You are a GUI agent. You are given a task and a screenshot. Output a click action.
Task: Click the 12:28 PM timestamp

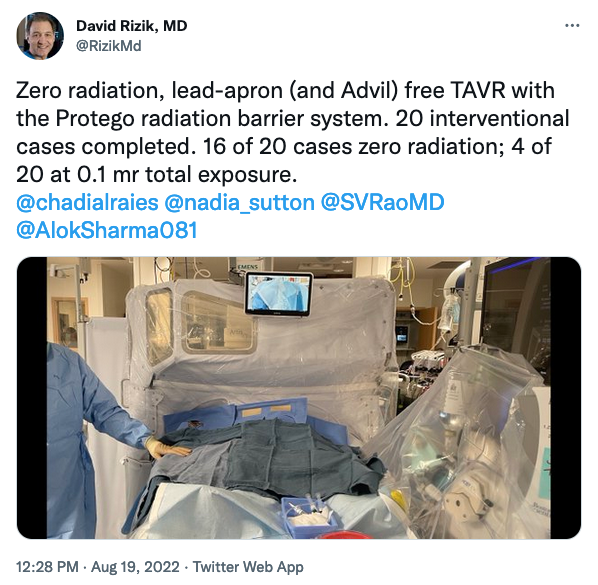click(47, 567)
